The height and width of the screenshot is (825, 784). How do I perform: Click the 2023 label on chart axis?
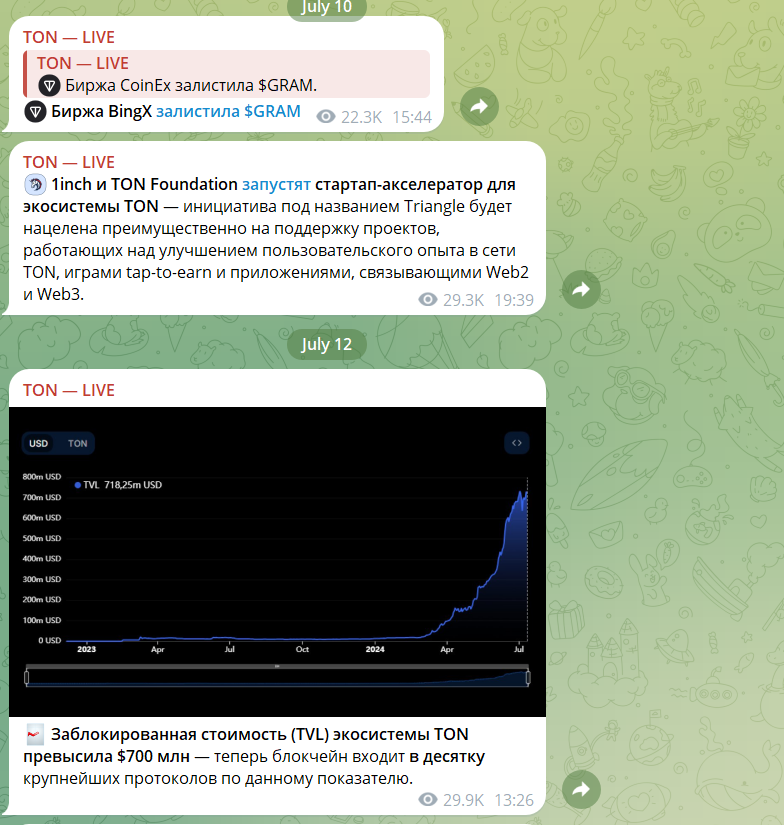click(87, 649)
